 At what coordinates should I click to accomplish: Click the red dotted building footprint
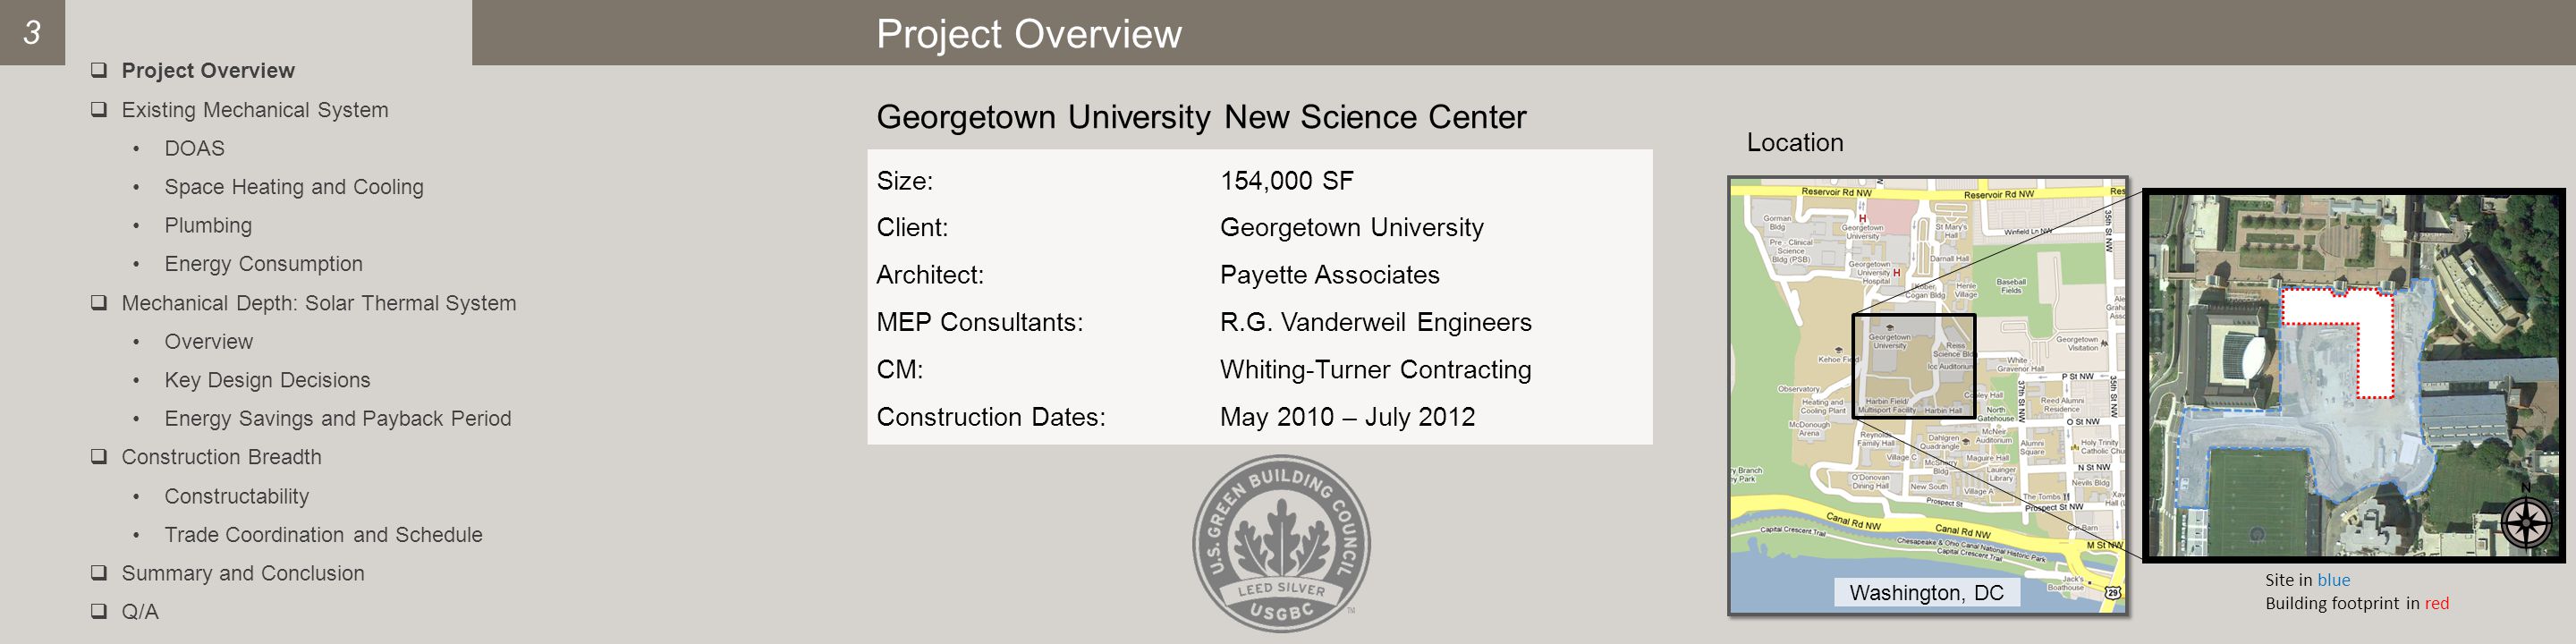tap(2337, 340)
